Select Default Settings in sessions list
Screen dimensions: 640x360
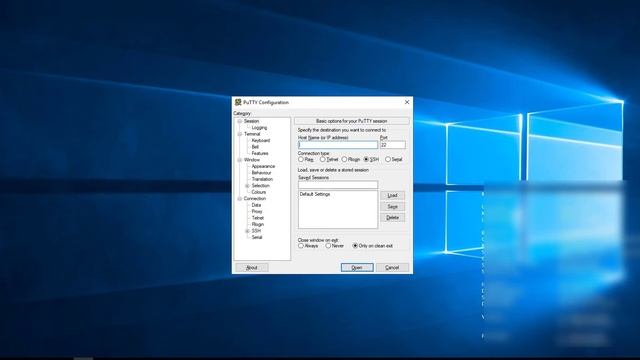point(315,194)
